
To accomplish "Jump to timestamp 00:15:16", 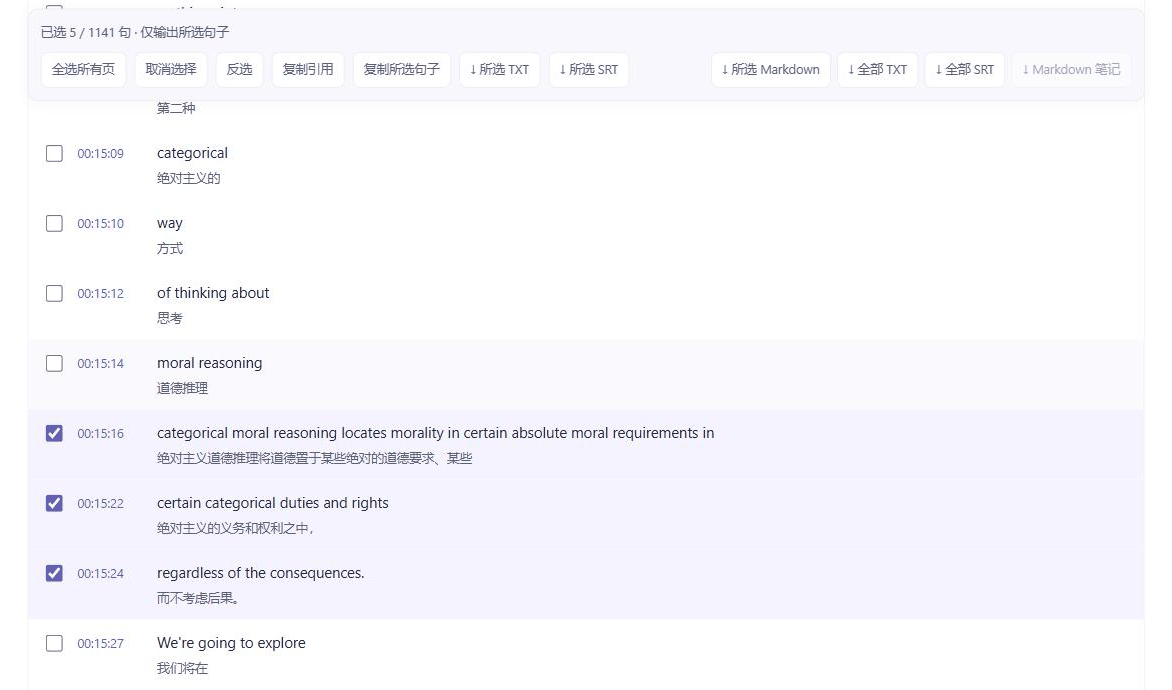I will click(x=100, y=434).
